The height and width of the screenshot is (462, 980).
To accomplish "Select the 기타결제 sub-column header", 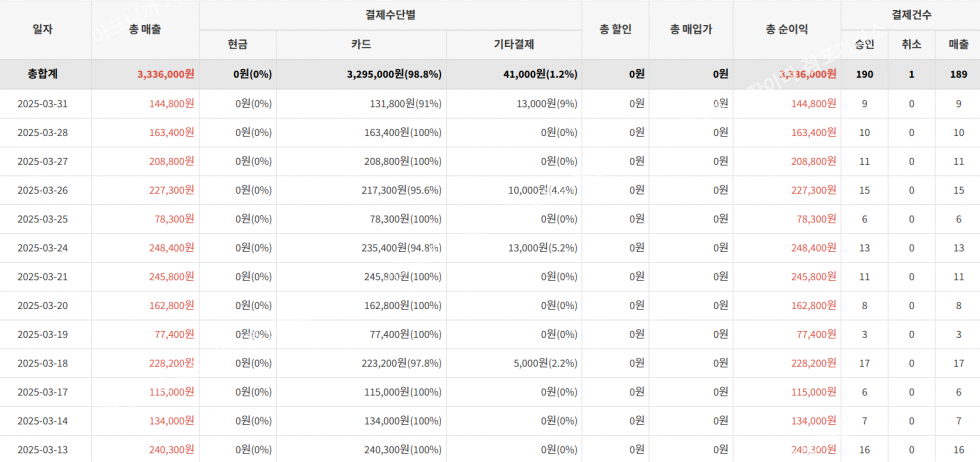I will tap(514, 45).
